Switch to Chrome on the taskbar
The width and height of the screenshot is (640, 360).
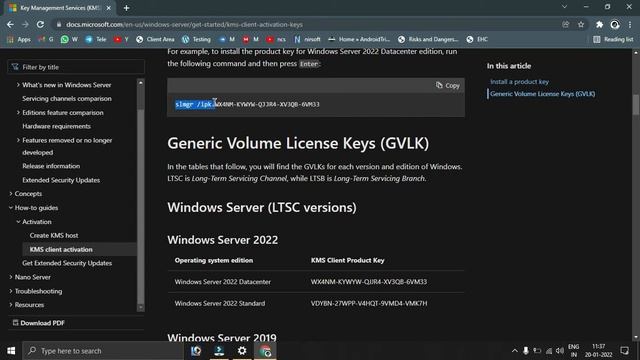[x=265, y=351]
